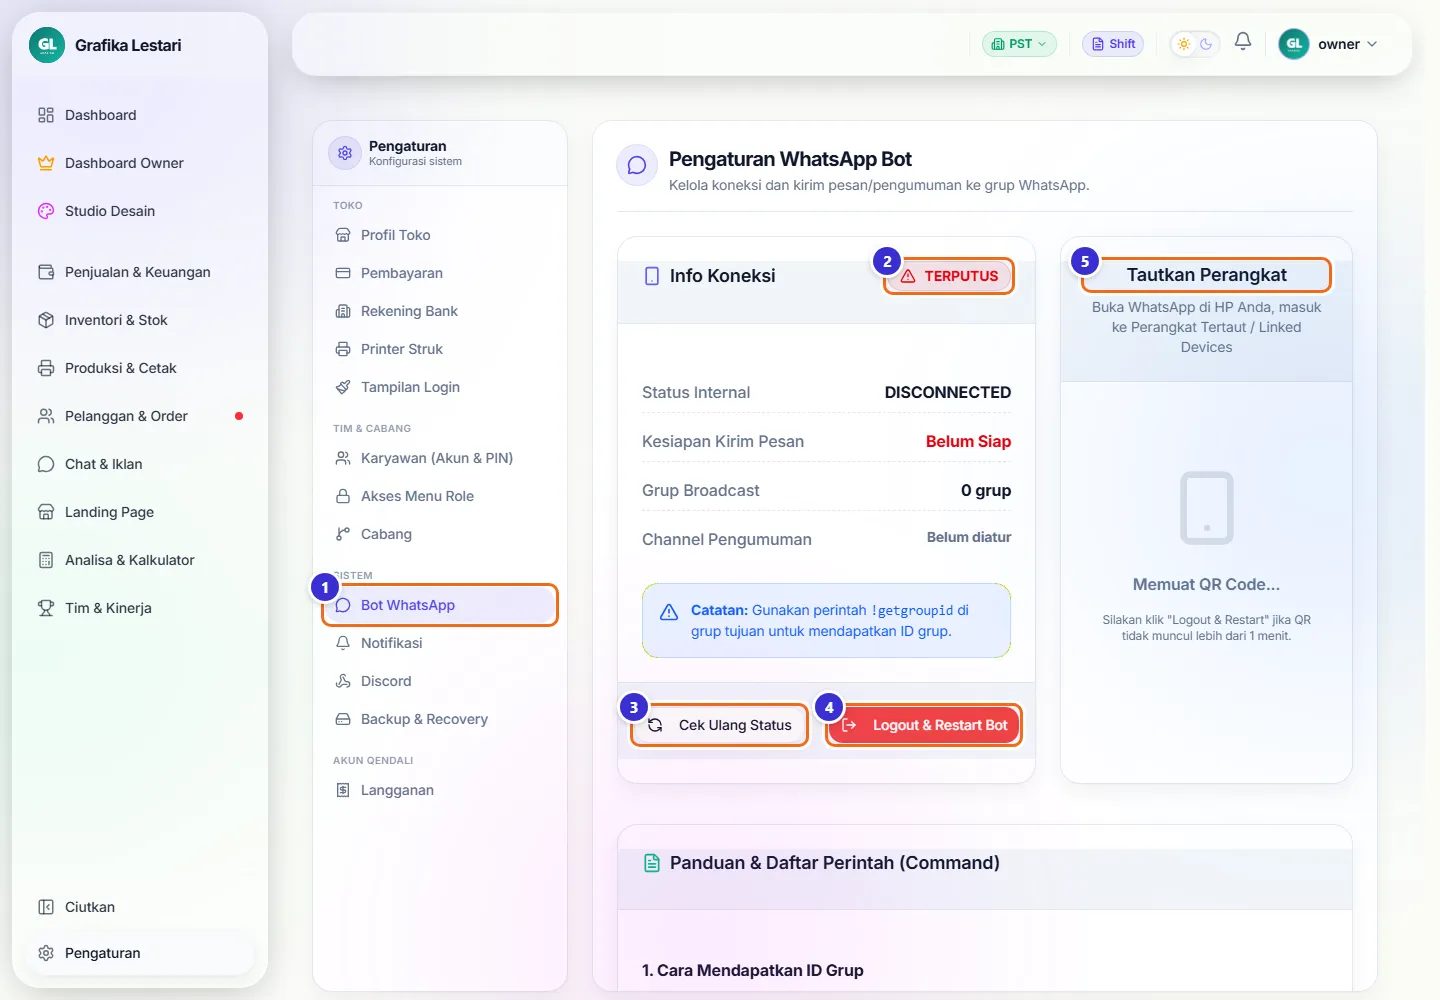
Task: Open notifications bell icon
Action: point(1243,42)
